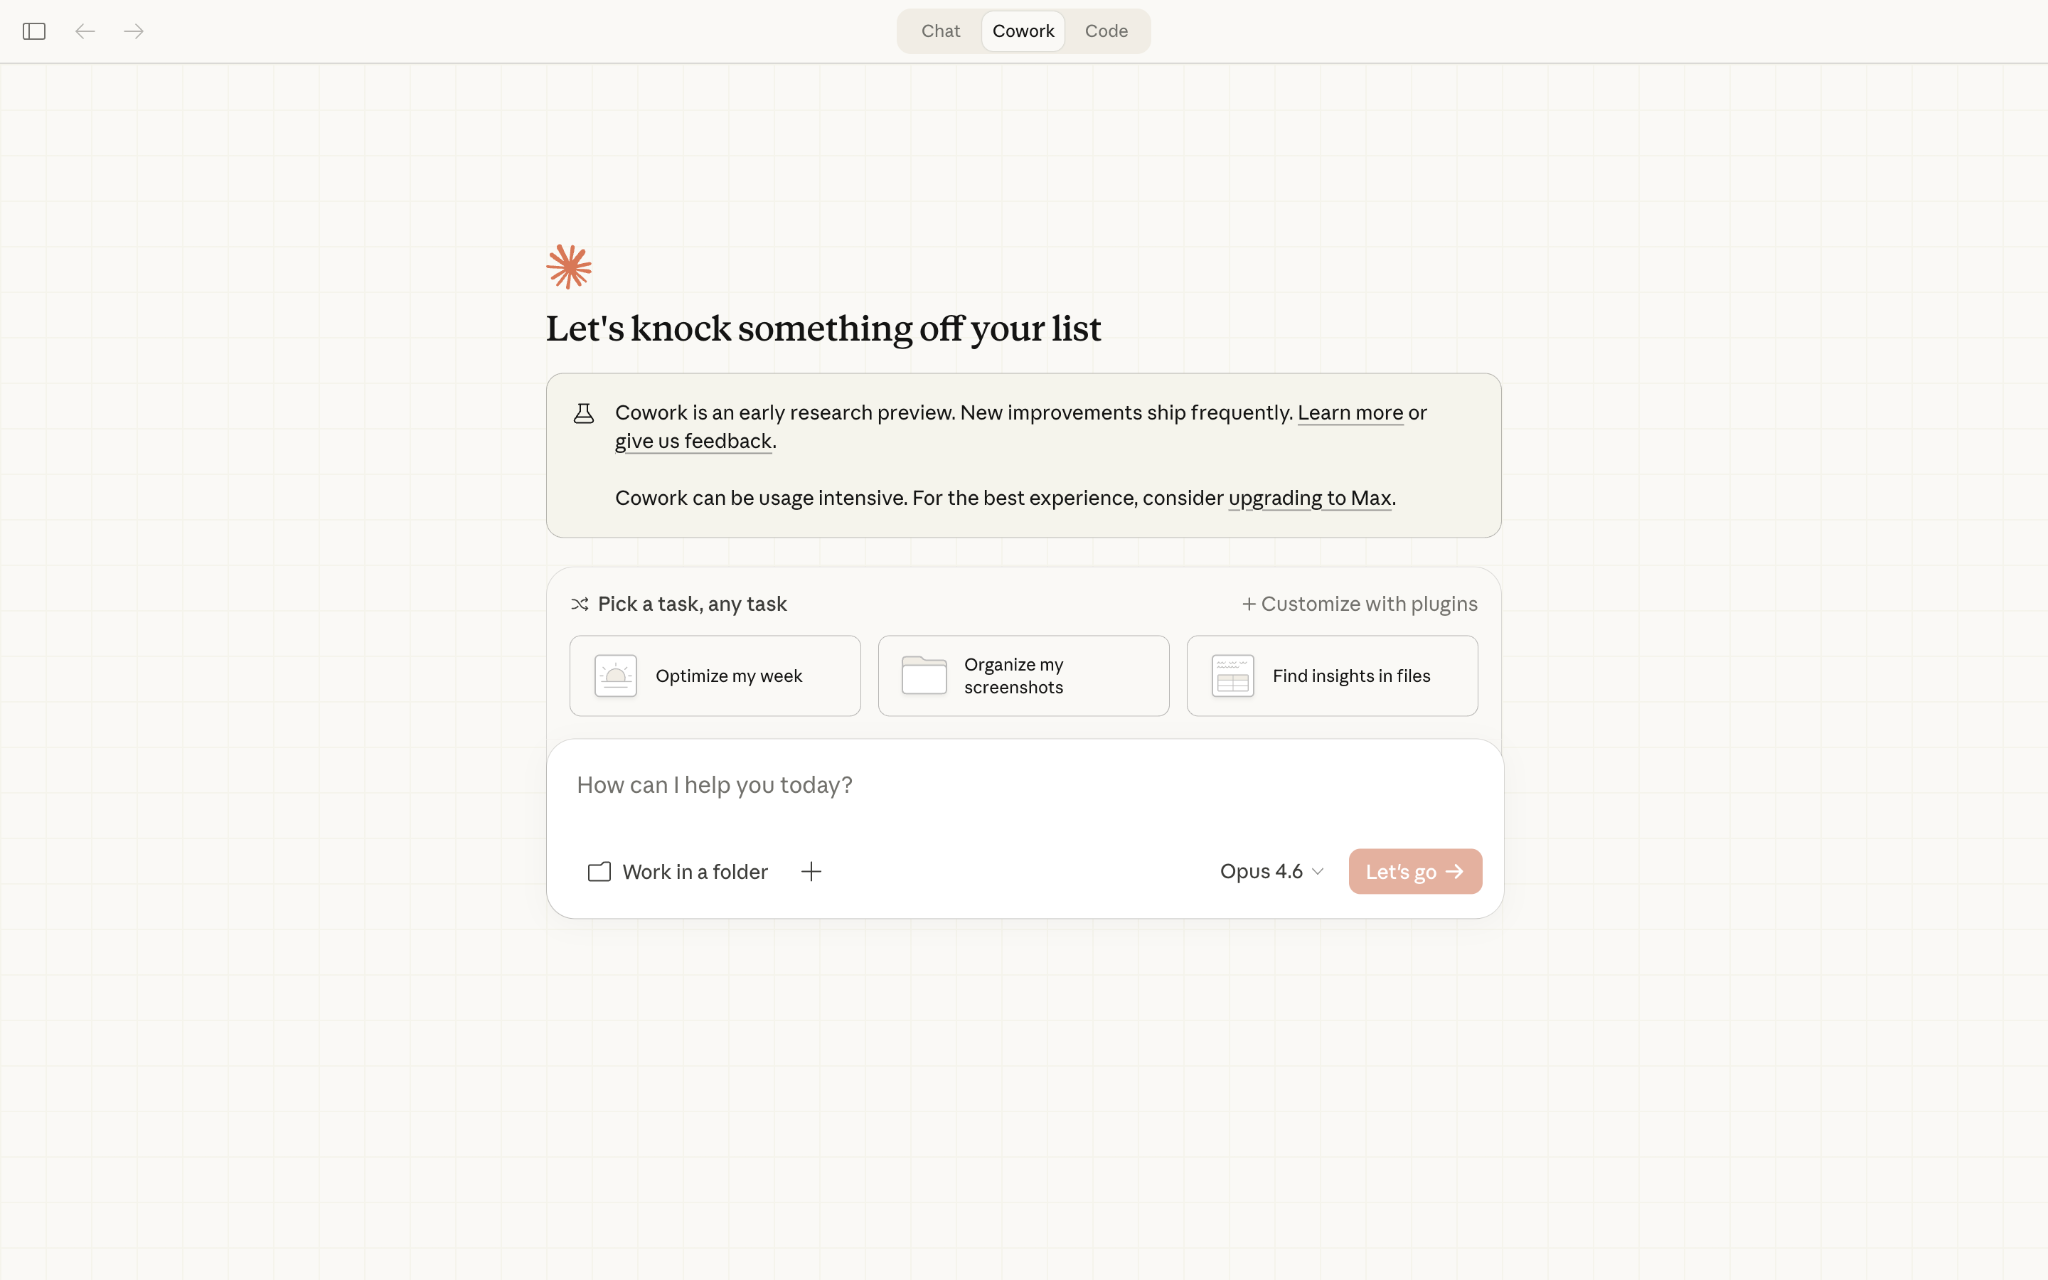This screenshot has height=1280, width=2048.
Task: Switch to the Chat tab
Action: [939, 31]
